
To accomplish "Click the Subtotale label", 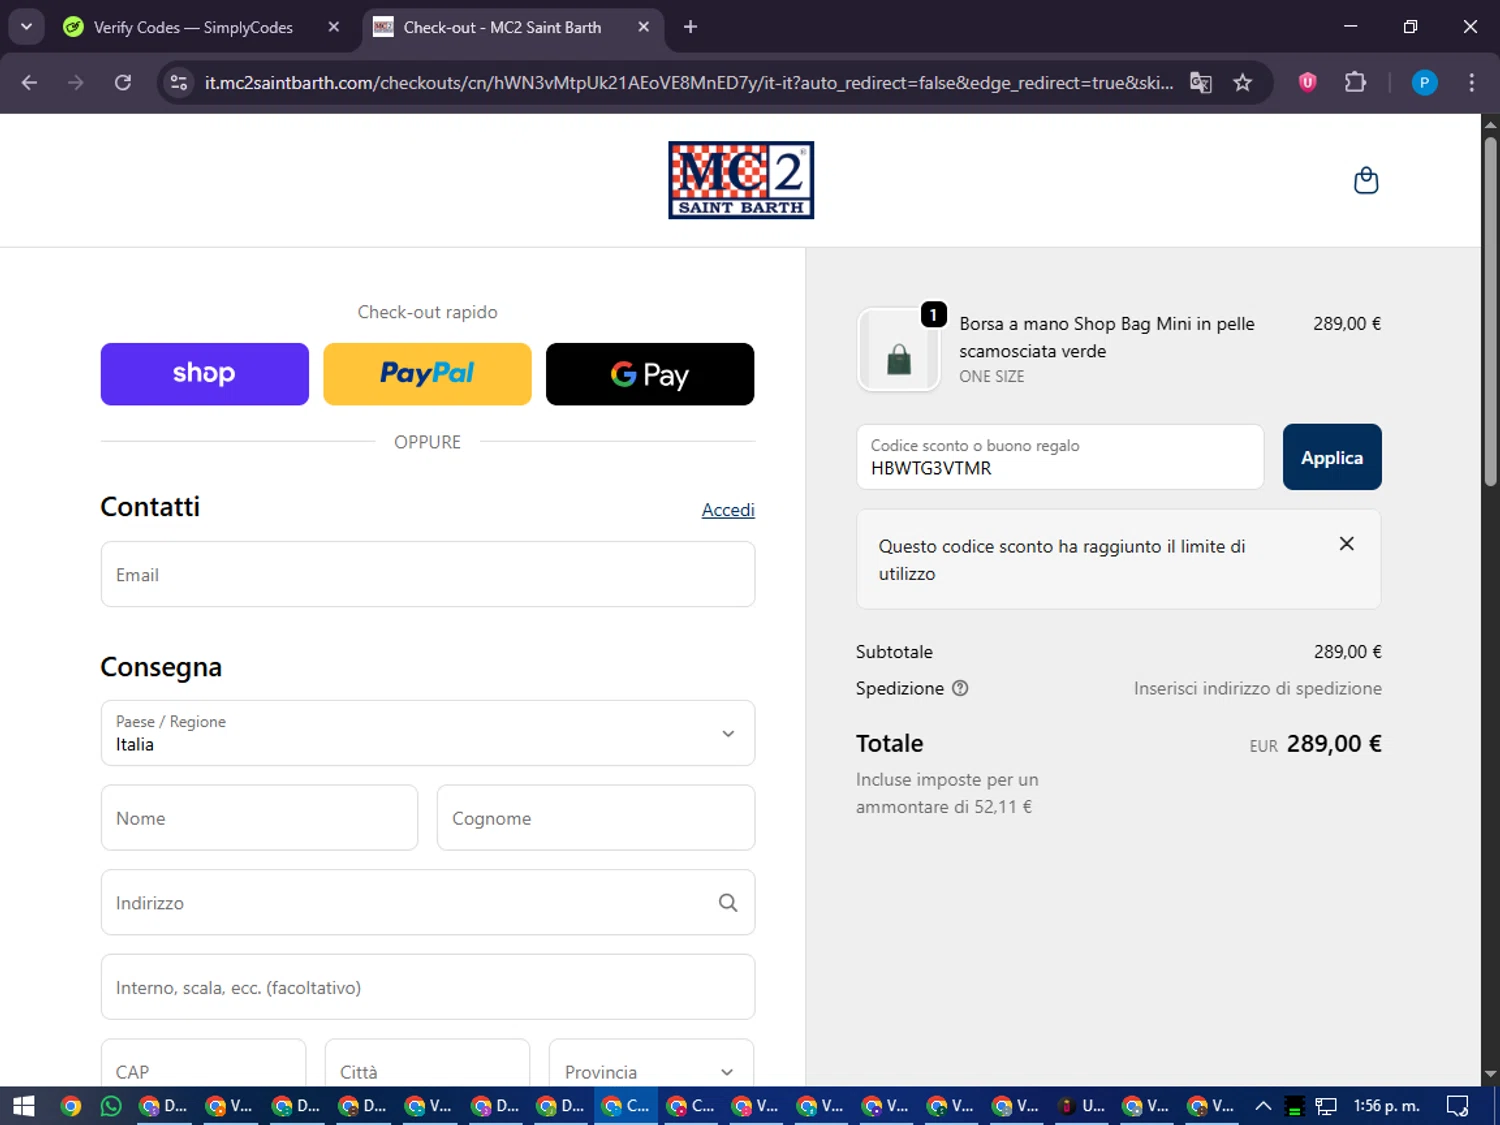I will pos(894,652).
